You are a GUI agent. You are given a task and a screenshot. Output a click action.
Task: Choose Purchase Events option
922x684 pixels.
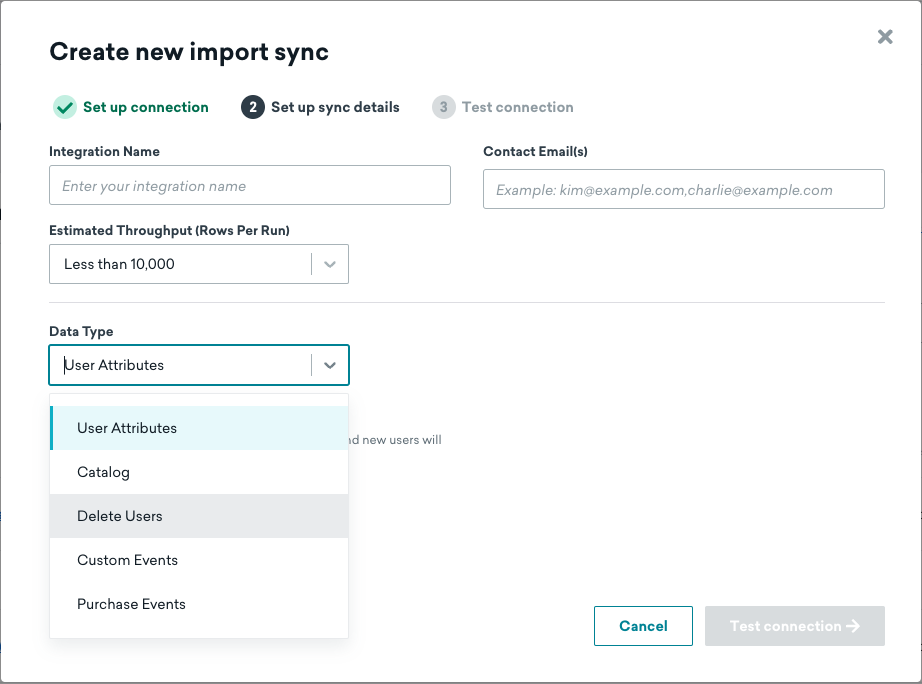click(199, 604)
